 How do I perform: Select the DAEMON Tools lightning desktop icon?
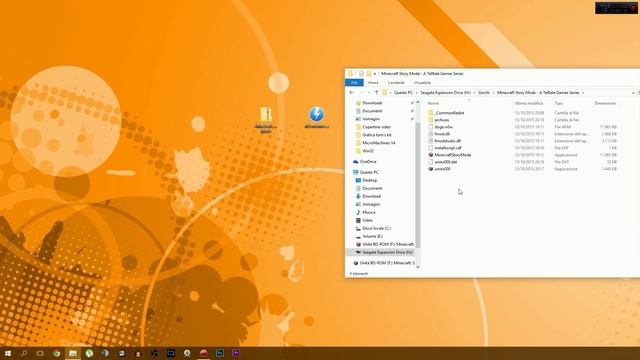(316, 118)
